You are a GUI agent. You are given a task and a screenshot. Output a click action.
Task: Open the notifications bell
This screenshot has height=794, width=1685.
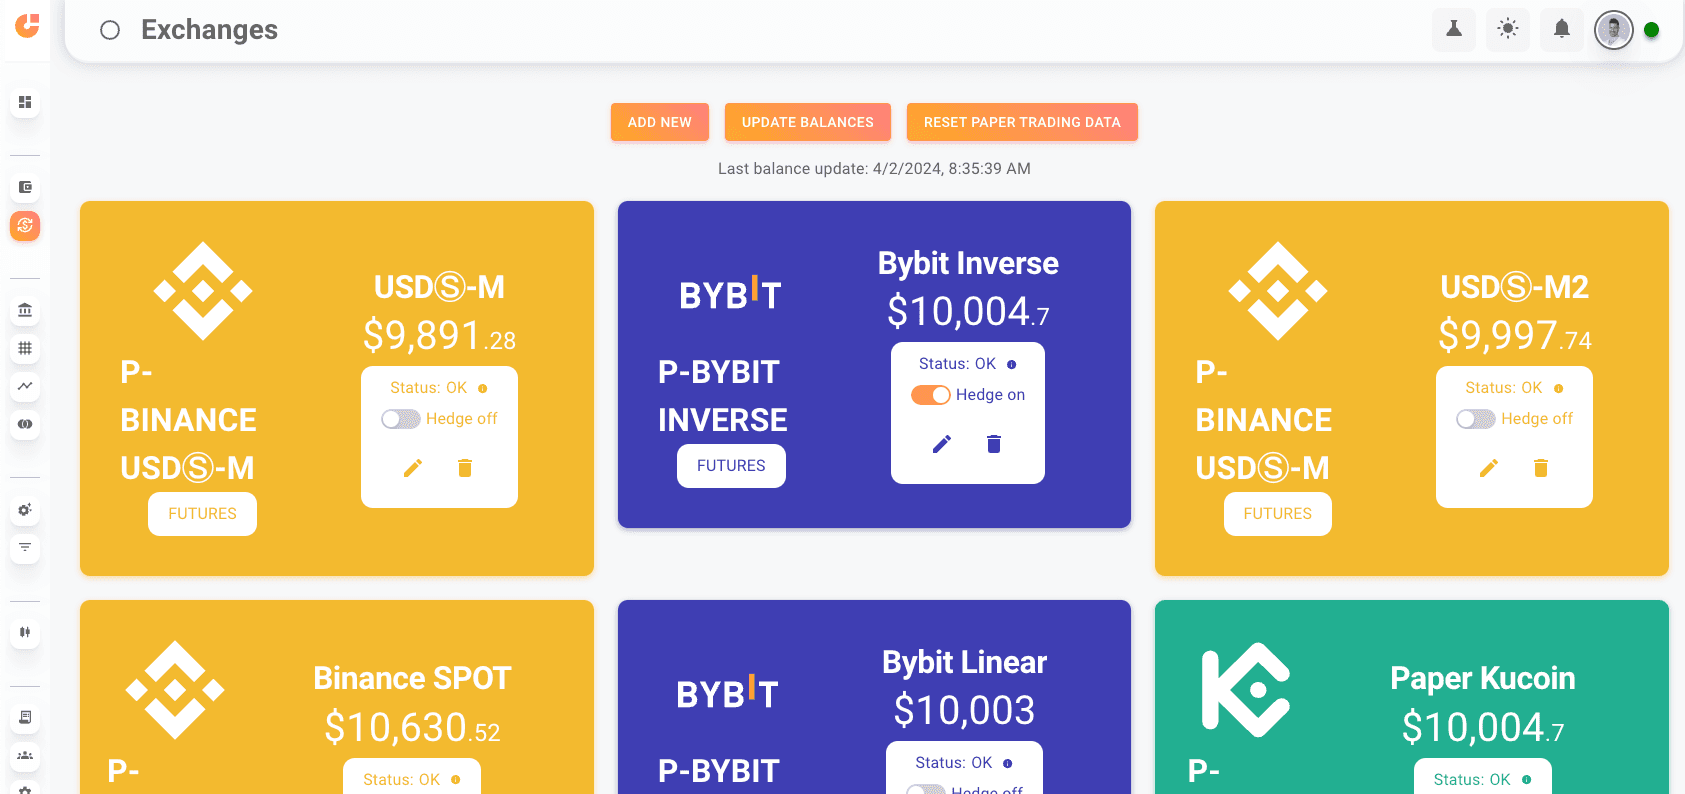click(1561, 29)
